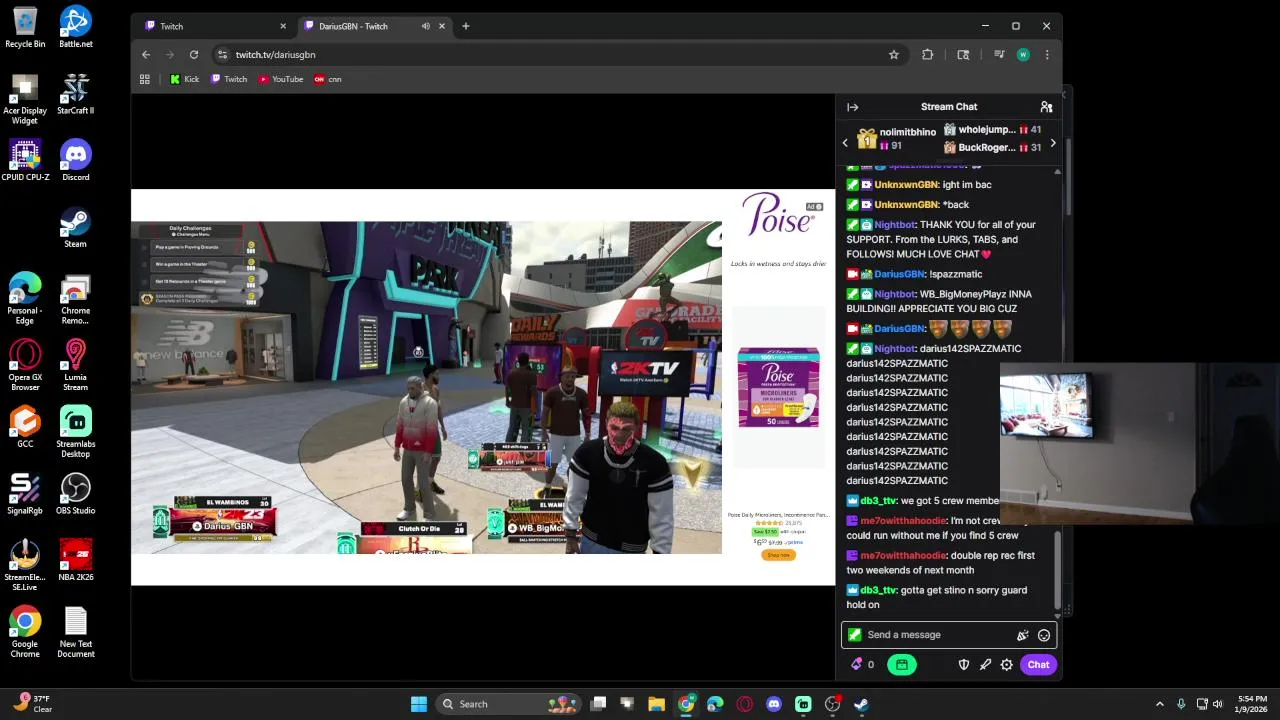Open the Twitch bookmark
1280x720 pixels.
click(229, 79)
